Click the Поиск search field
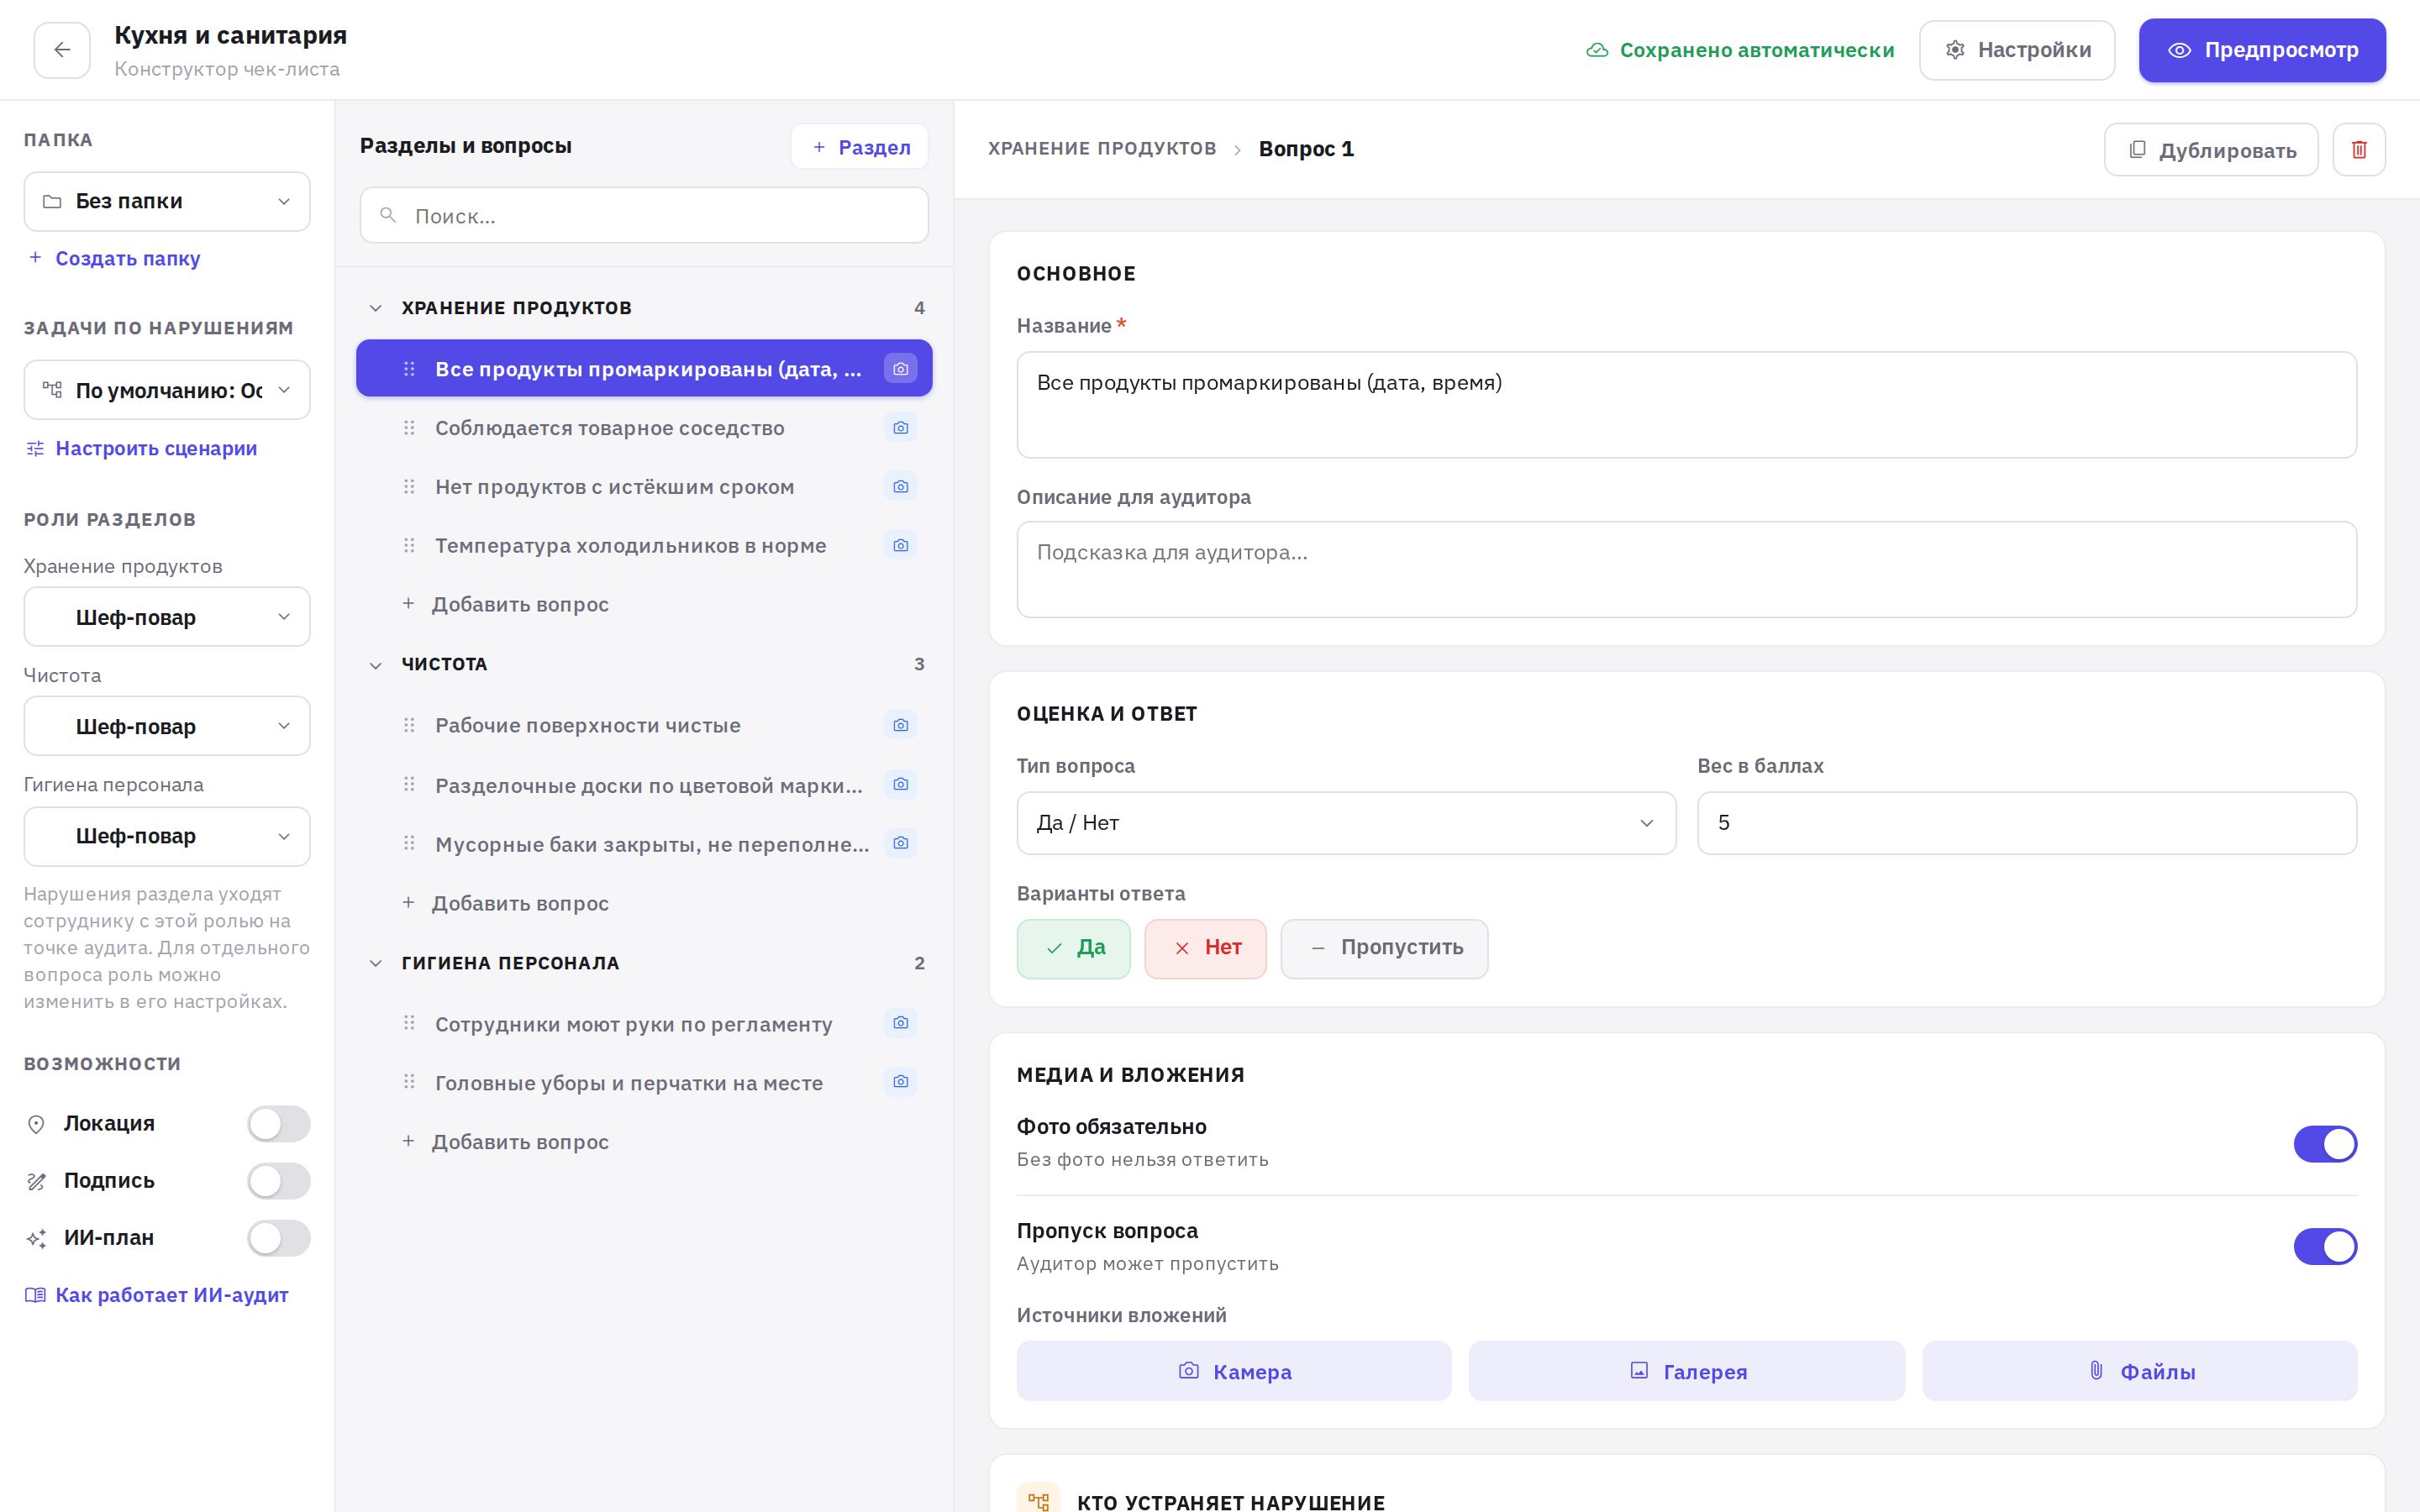 point(644,215)
